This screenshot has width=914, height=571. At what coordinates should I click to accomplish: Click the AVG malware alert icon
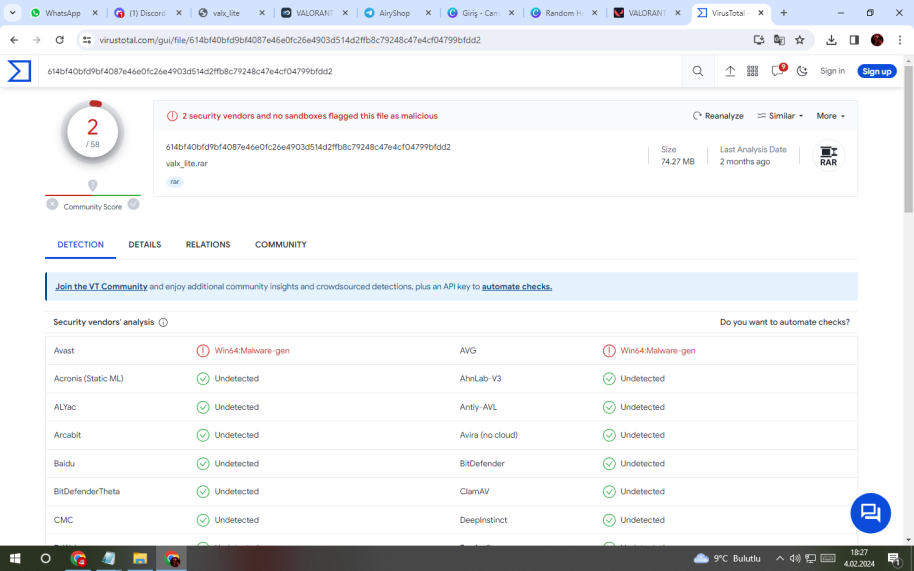(609, 351)
